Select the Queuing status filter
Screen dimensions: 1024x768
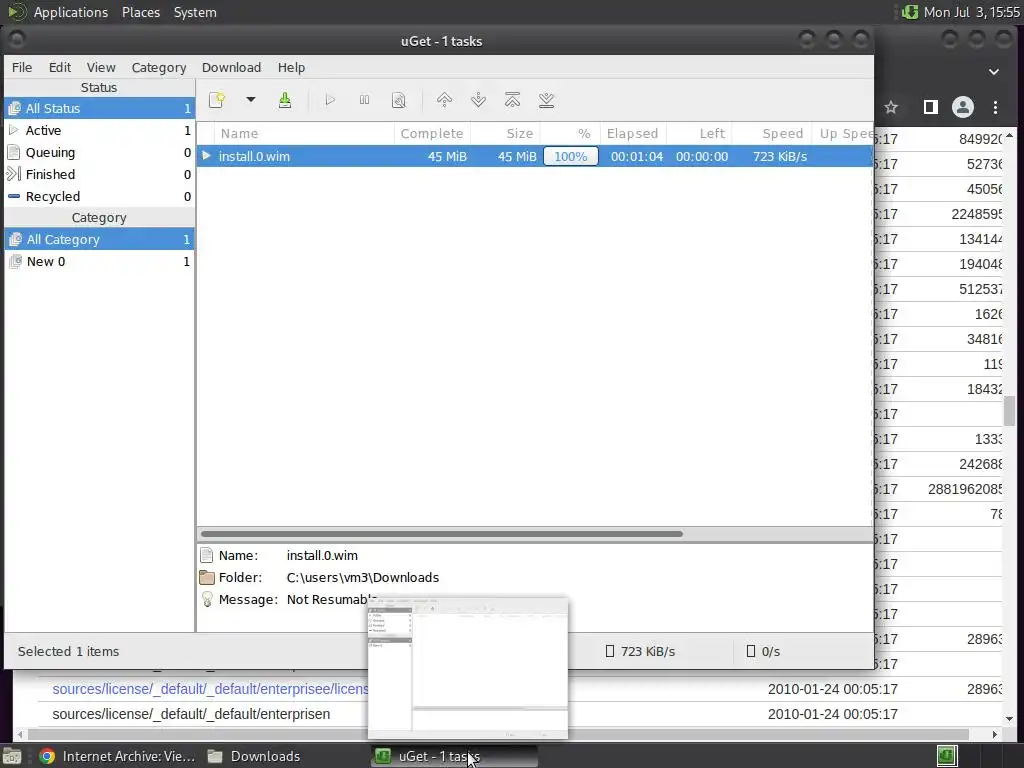click(x=99, y=153)
